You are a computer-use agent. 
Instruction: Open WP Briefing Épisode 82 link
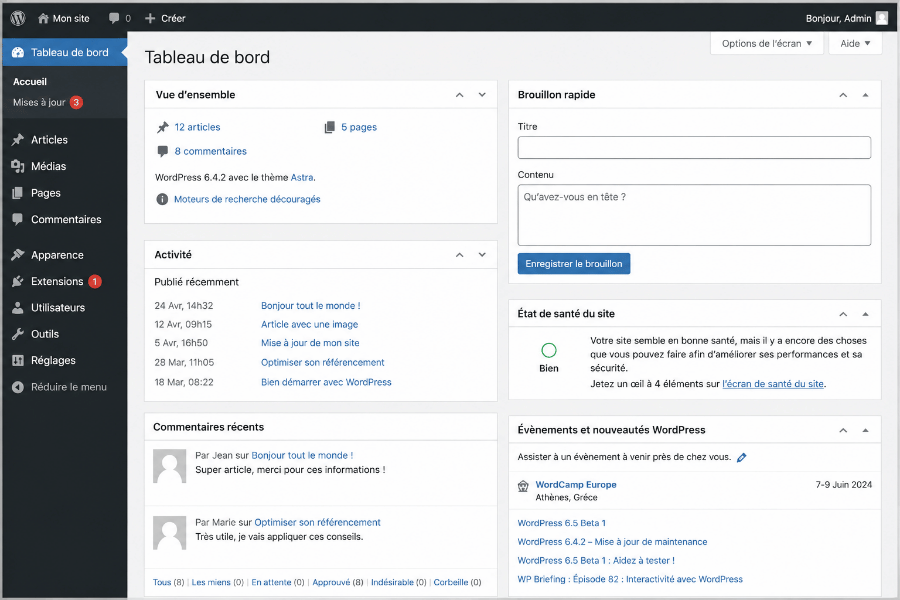point(630,579)
